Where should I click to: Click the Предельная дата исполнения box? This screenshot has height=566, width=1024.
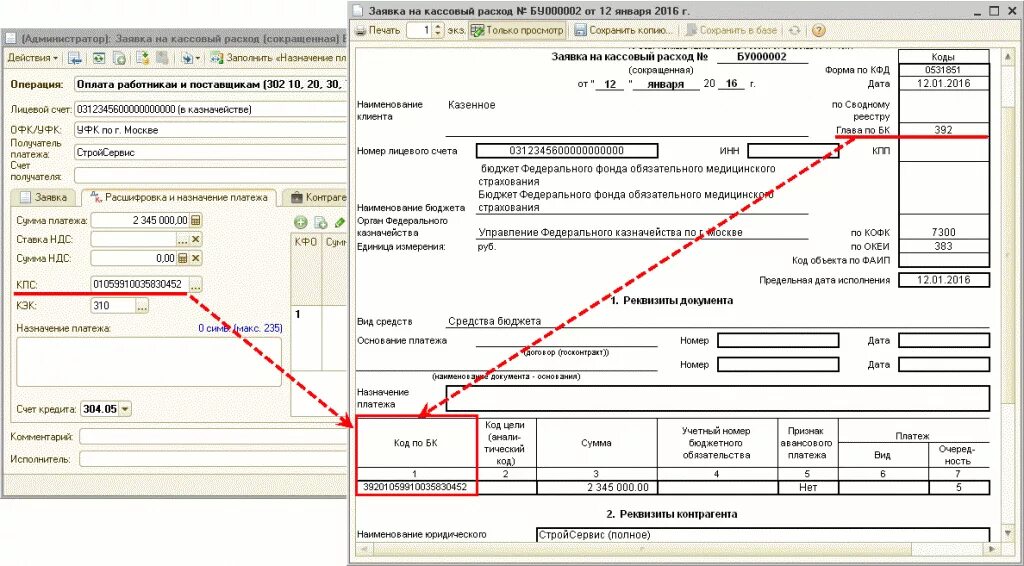click(944, 280)
